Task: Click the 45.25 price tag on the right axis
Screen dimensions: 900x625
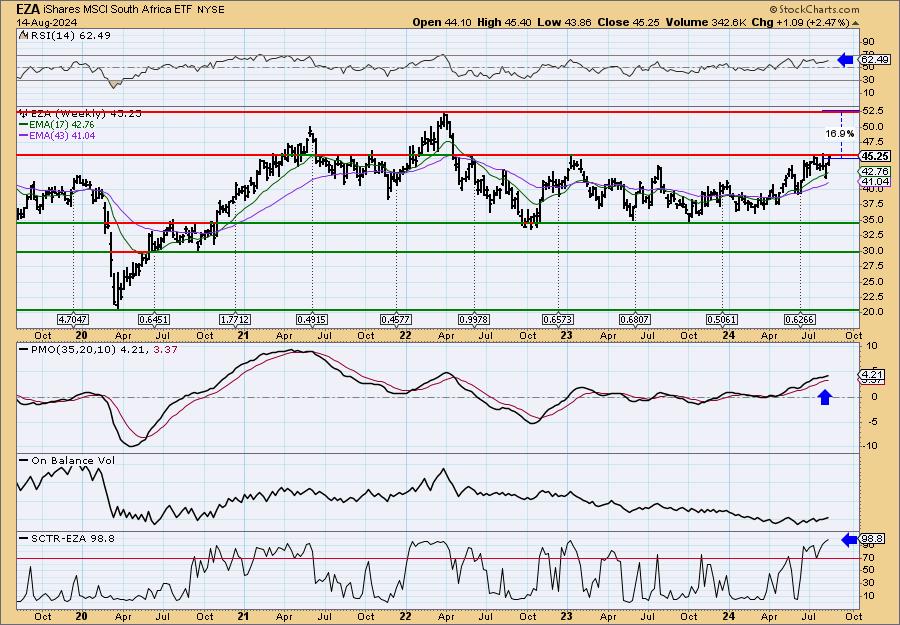Action: pos(875,156)
